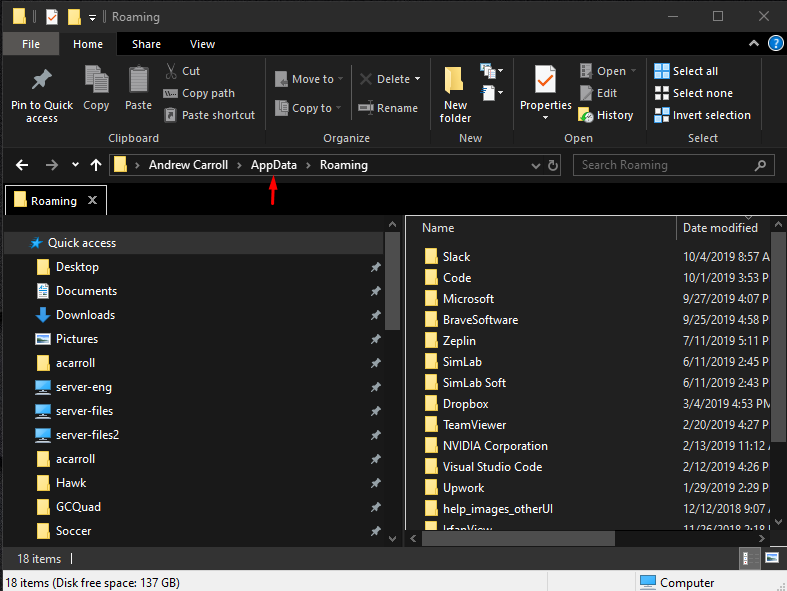The image size is (787, 591).
Task: Click Pin to Quick access icon
Action: pos(42,80)
